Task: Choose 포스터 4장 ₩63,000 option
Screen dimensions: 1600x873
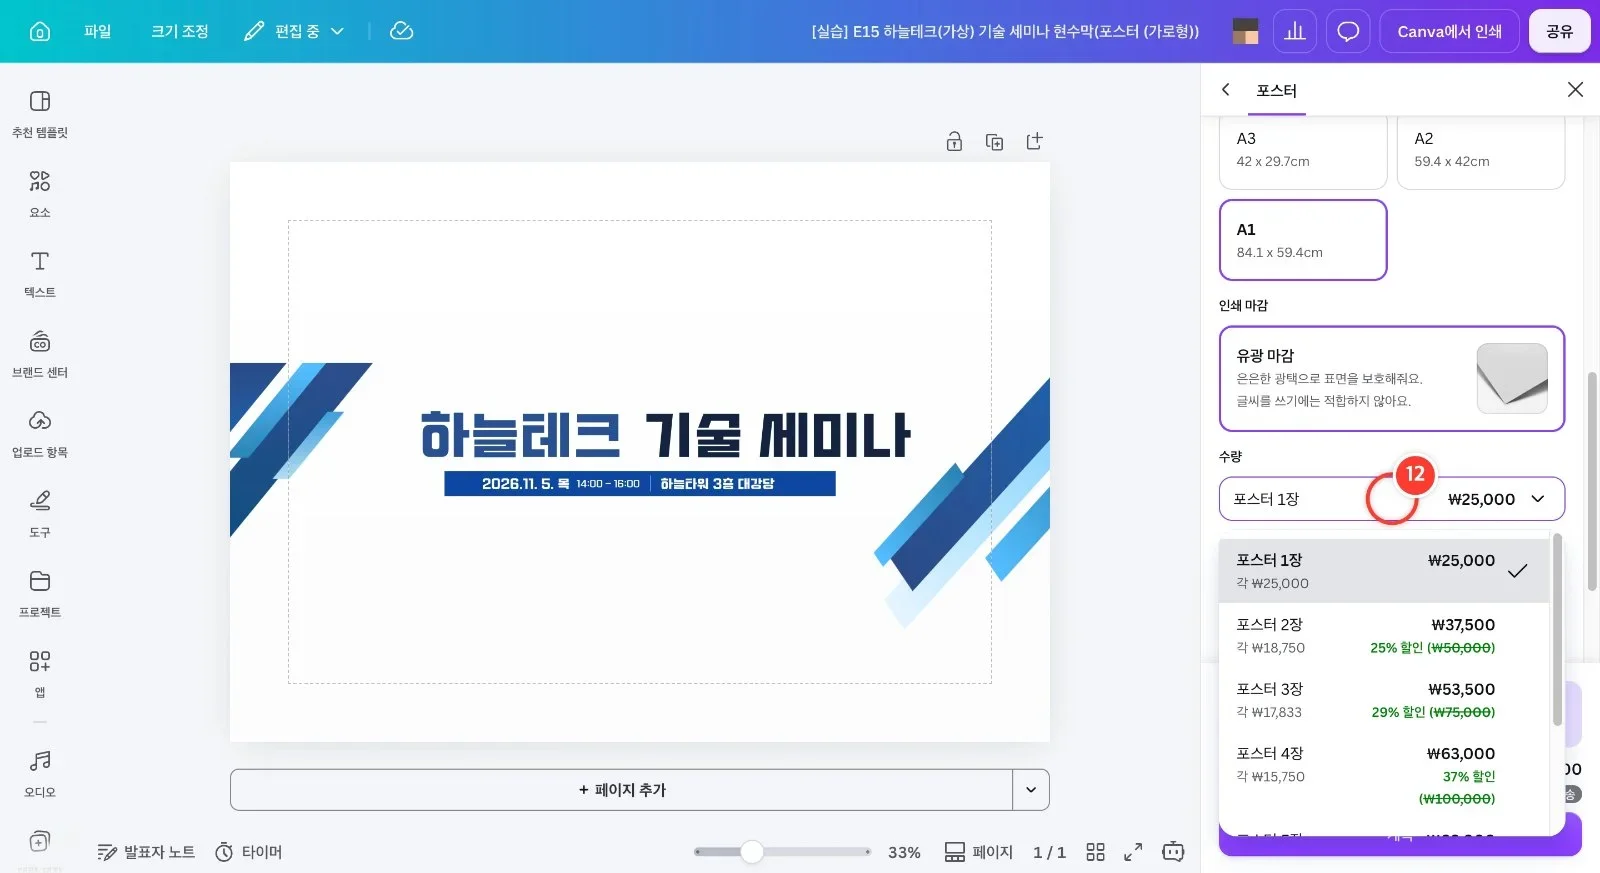Action: click(1384, 775)
